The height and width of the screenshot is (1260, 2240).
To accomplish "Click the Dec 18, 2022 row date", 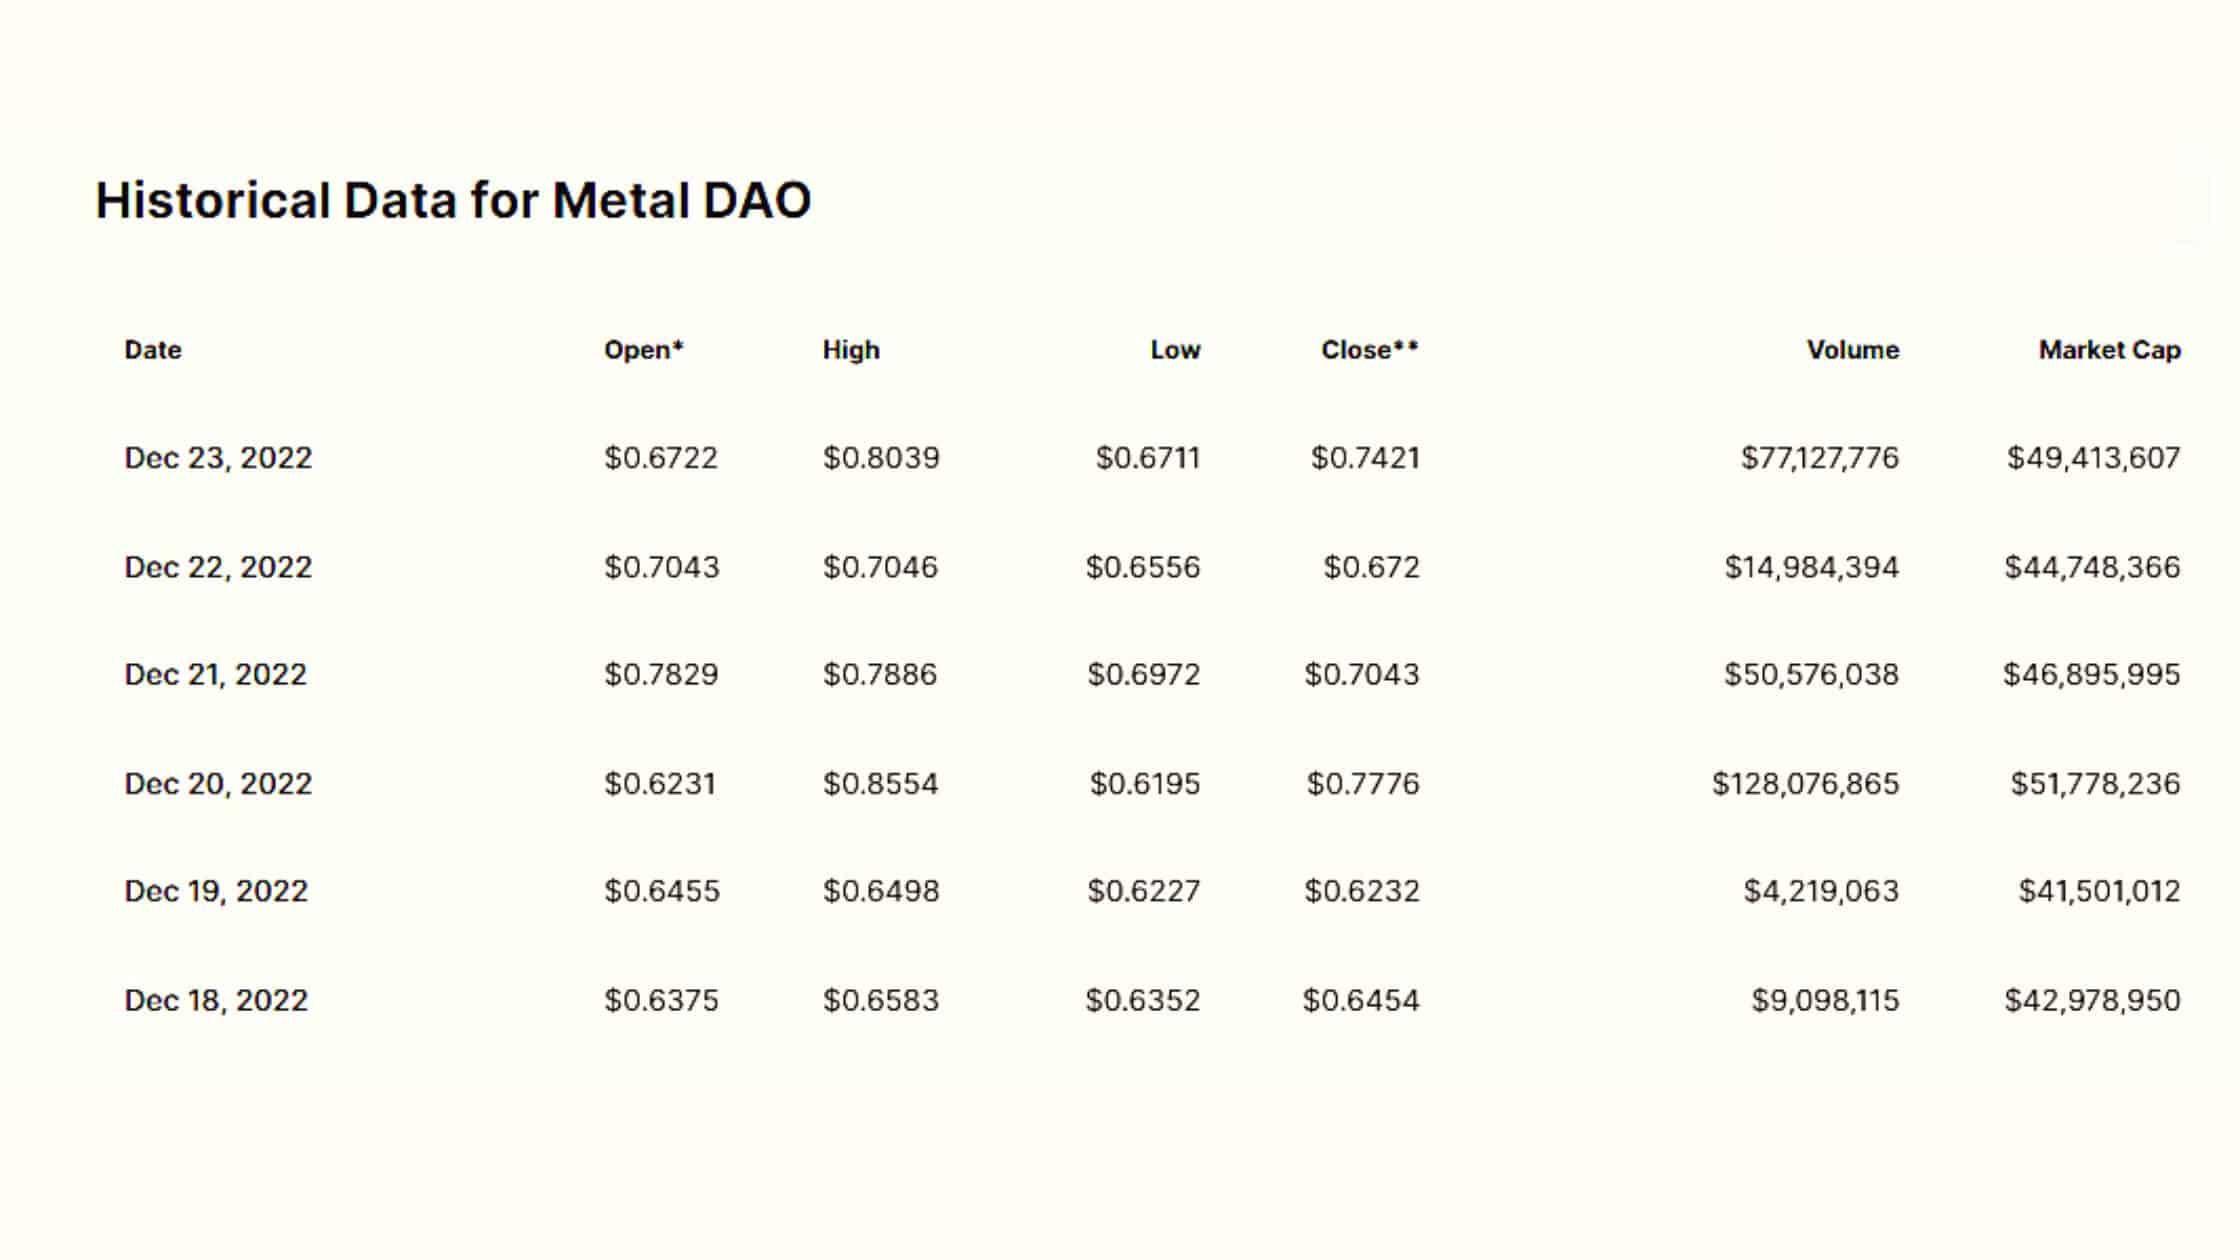I will pyautogui.click(x=216, y=1000).
